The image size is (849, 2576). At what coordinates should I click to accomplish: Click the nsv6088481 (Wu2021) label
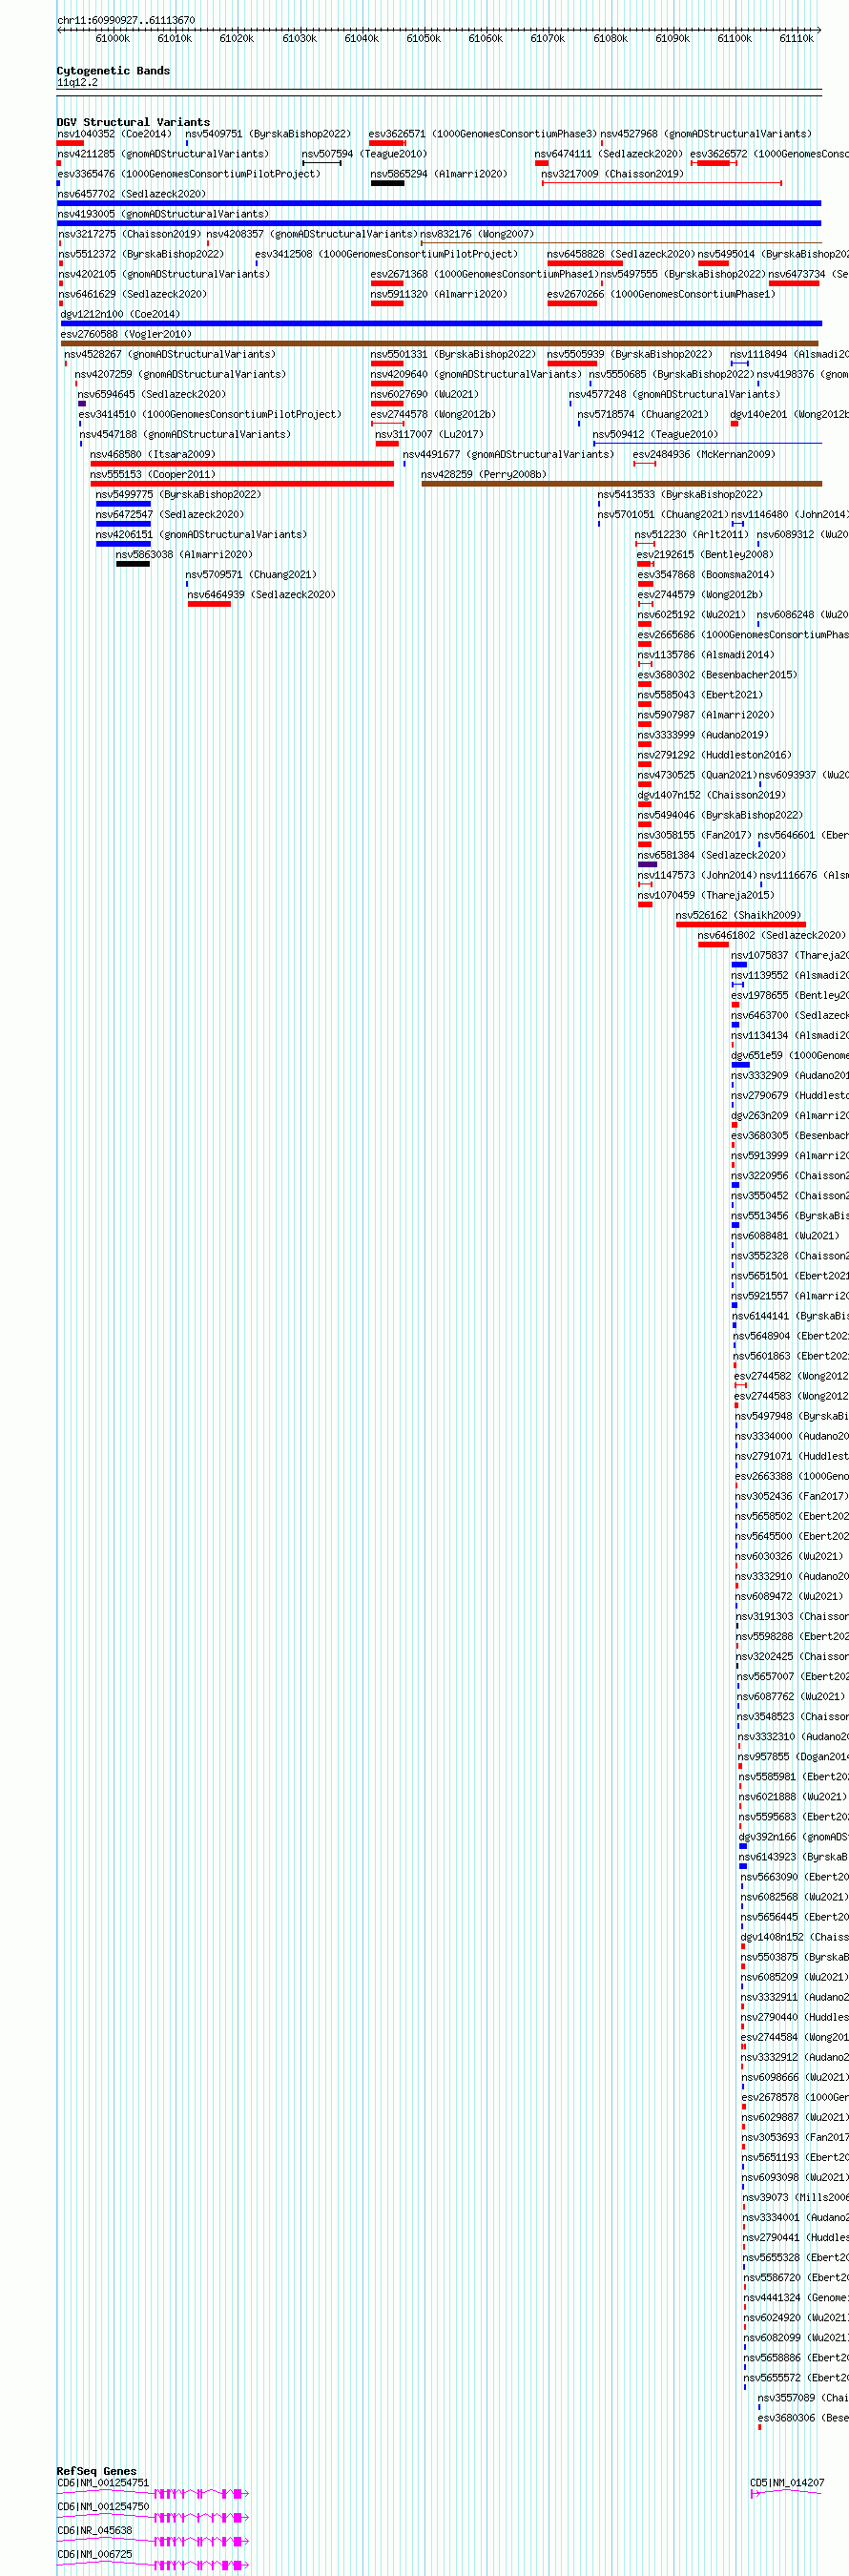pyautogui.click(x=785, y=1235)
